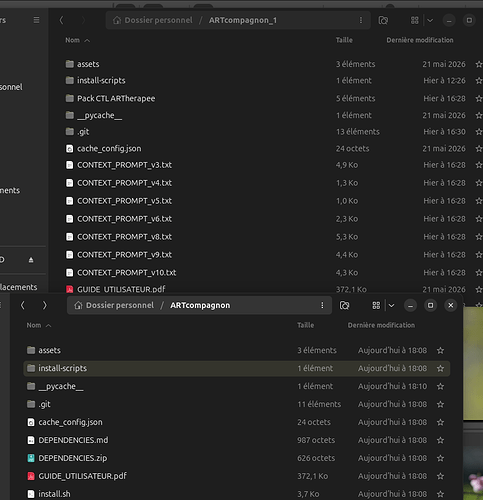Star the .git folder in ARTcompagnon window
The height and width of the screenshot is (500, 483).
(x=440, y=404)
